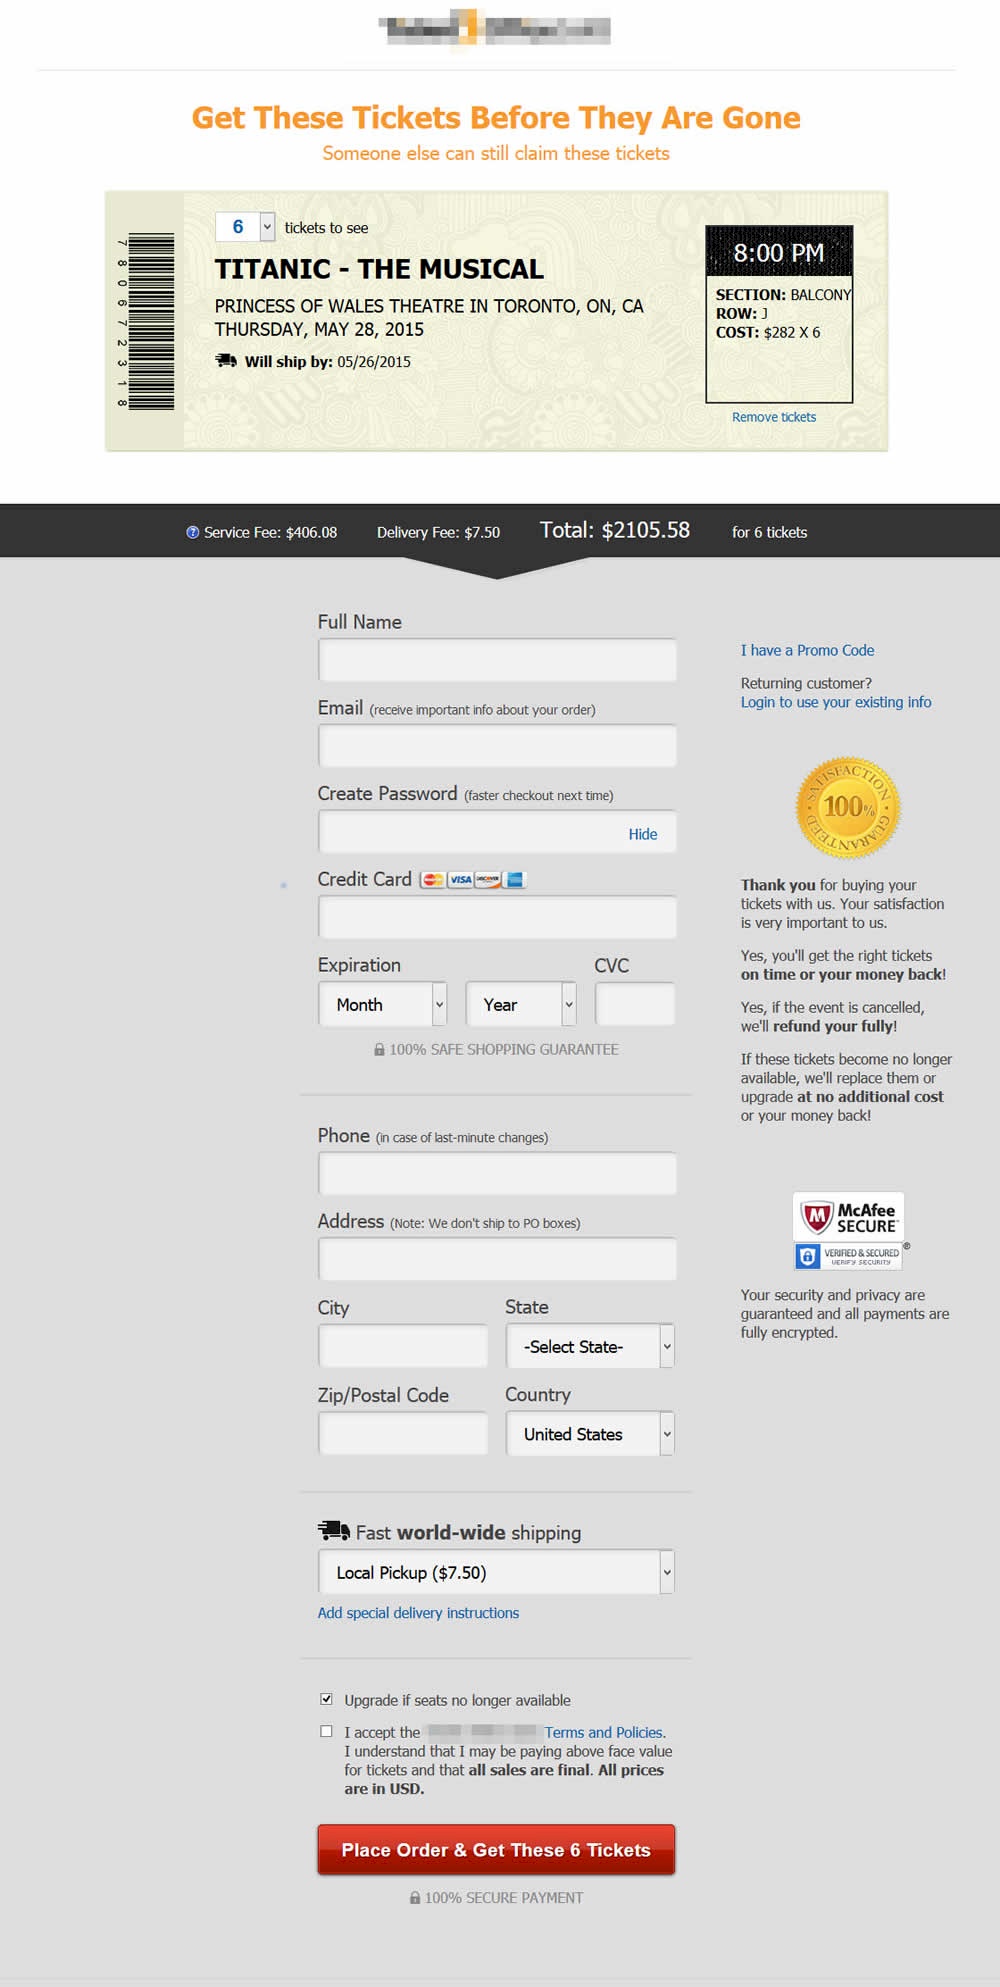Expand the expiration Month dropdown
Screen dimensions: 1000x1987
pyautogui.click(x=382, y=1004)
